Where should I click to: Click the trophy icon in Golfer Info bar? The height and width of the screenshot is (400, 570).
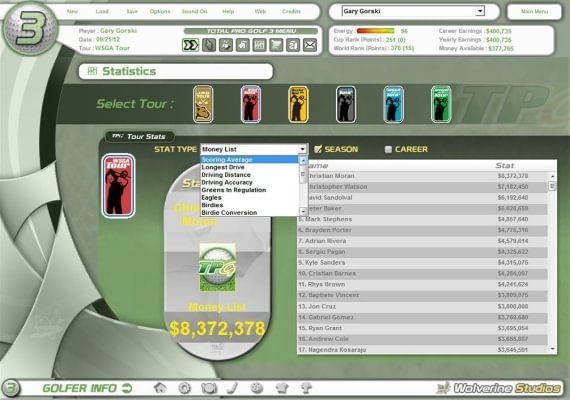(306, 388)
